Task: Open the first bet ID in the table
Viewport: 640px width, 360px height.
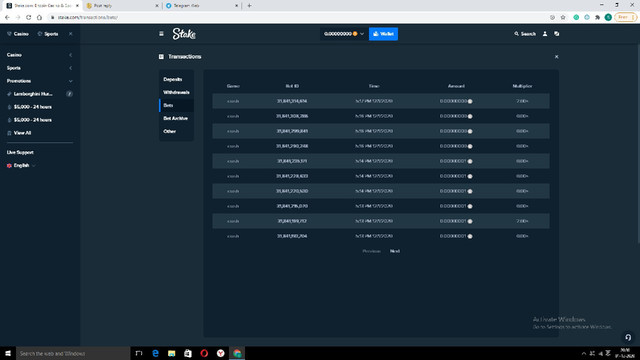Action: pyautogui.click(x=292, y=101)
